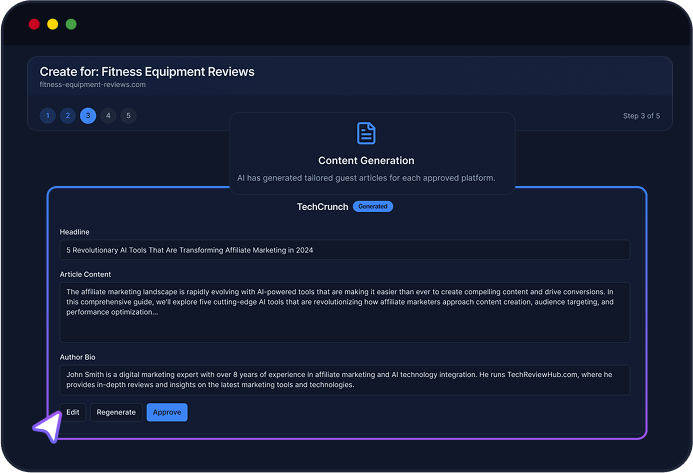Click inside the Author Bio field
693x473 pixels.
[x=344, y=379]
